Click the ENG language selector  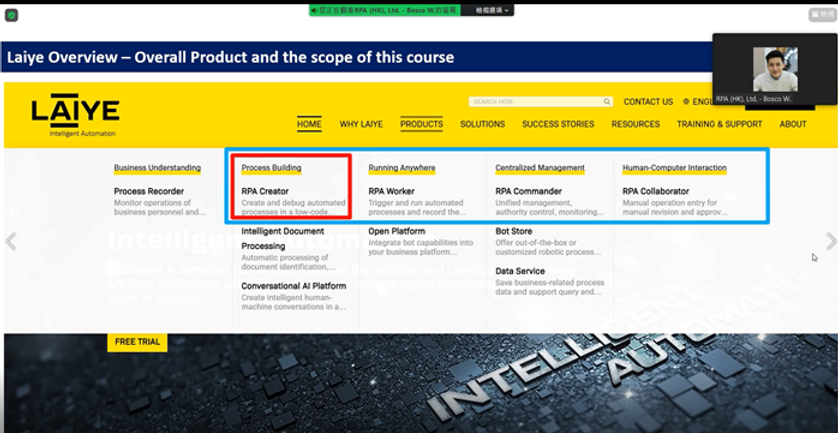click(x=702, y=102)
